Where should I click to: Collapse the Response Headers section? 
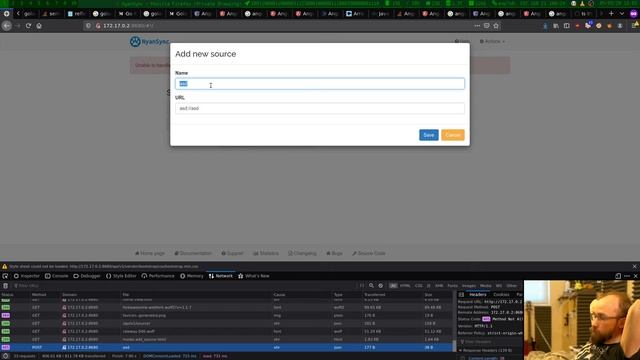coord(486,351)
